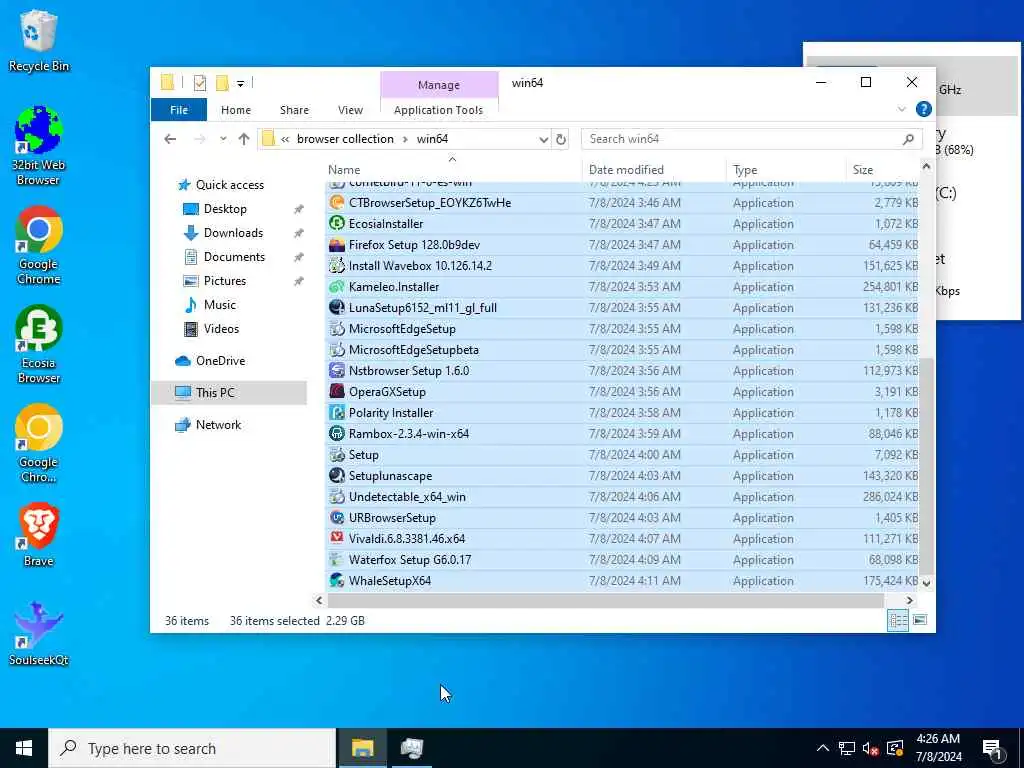
Task: Navigate back with the back arrow
Action: point(170,139)
